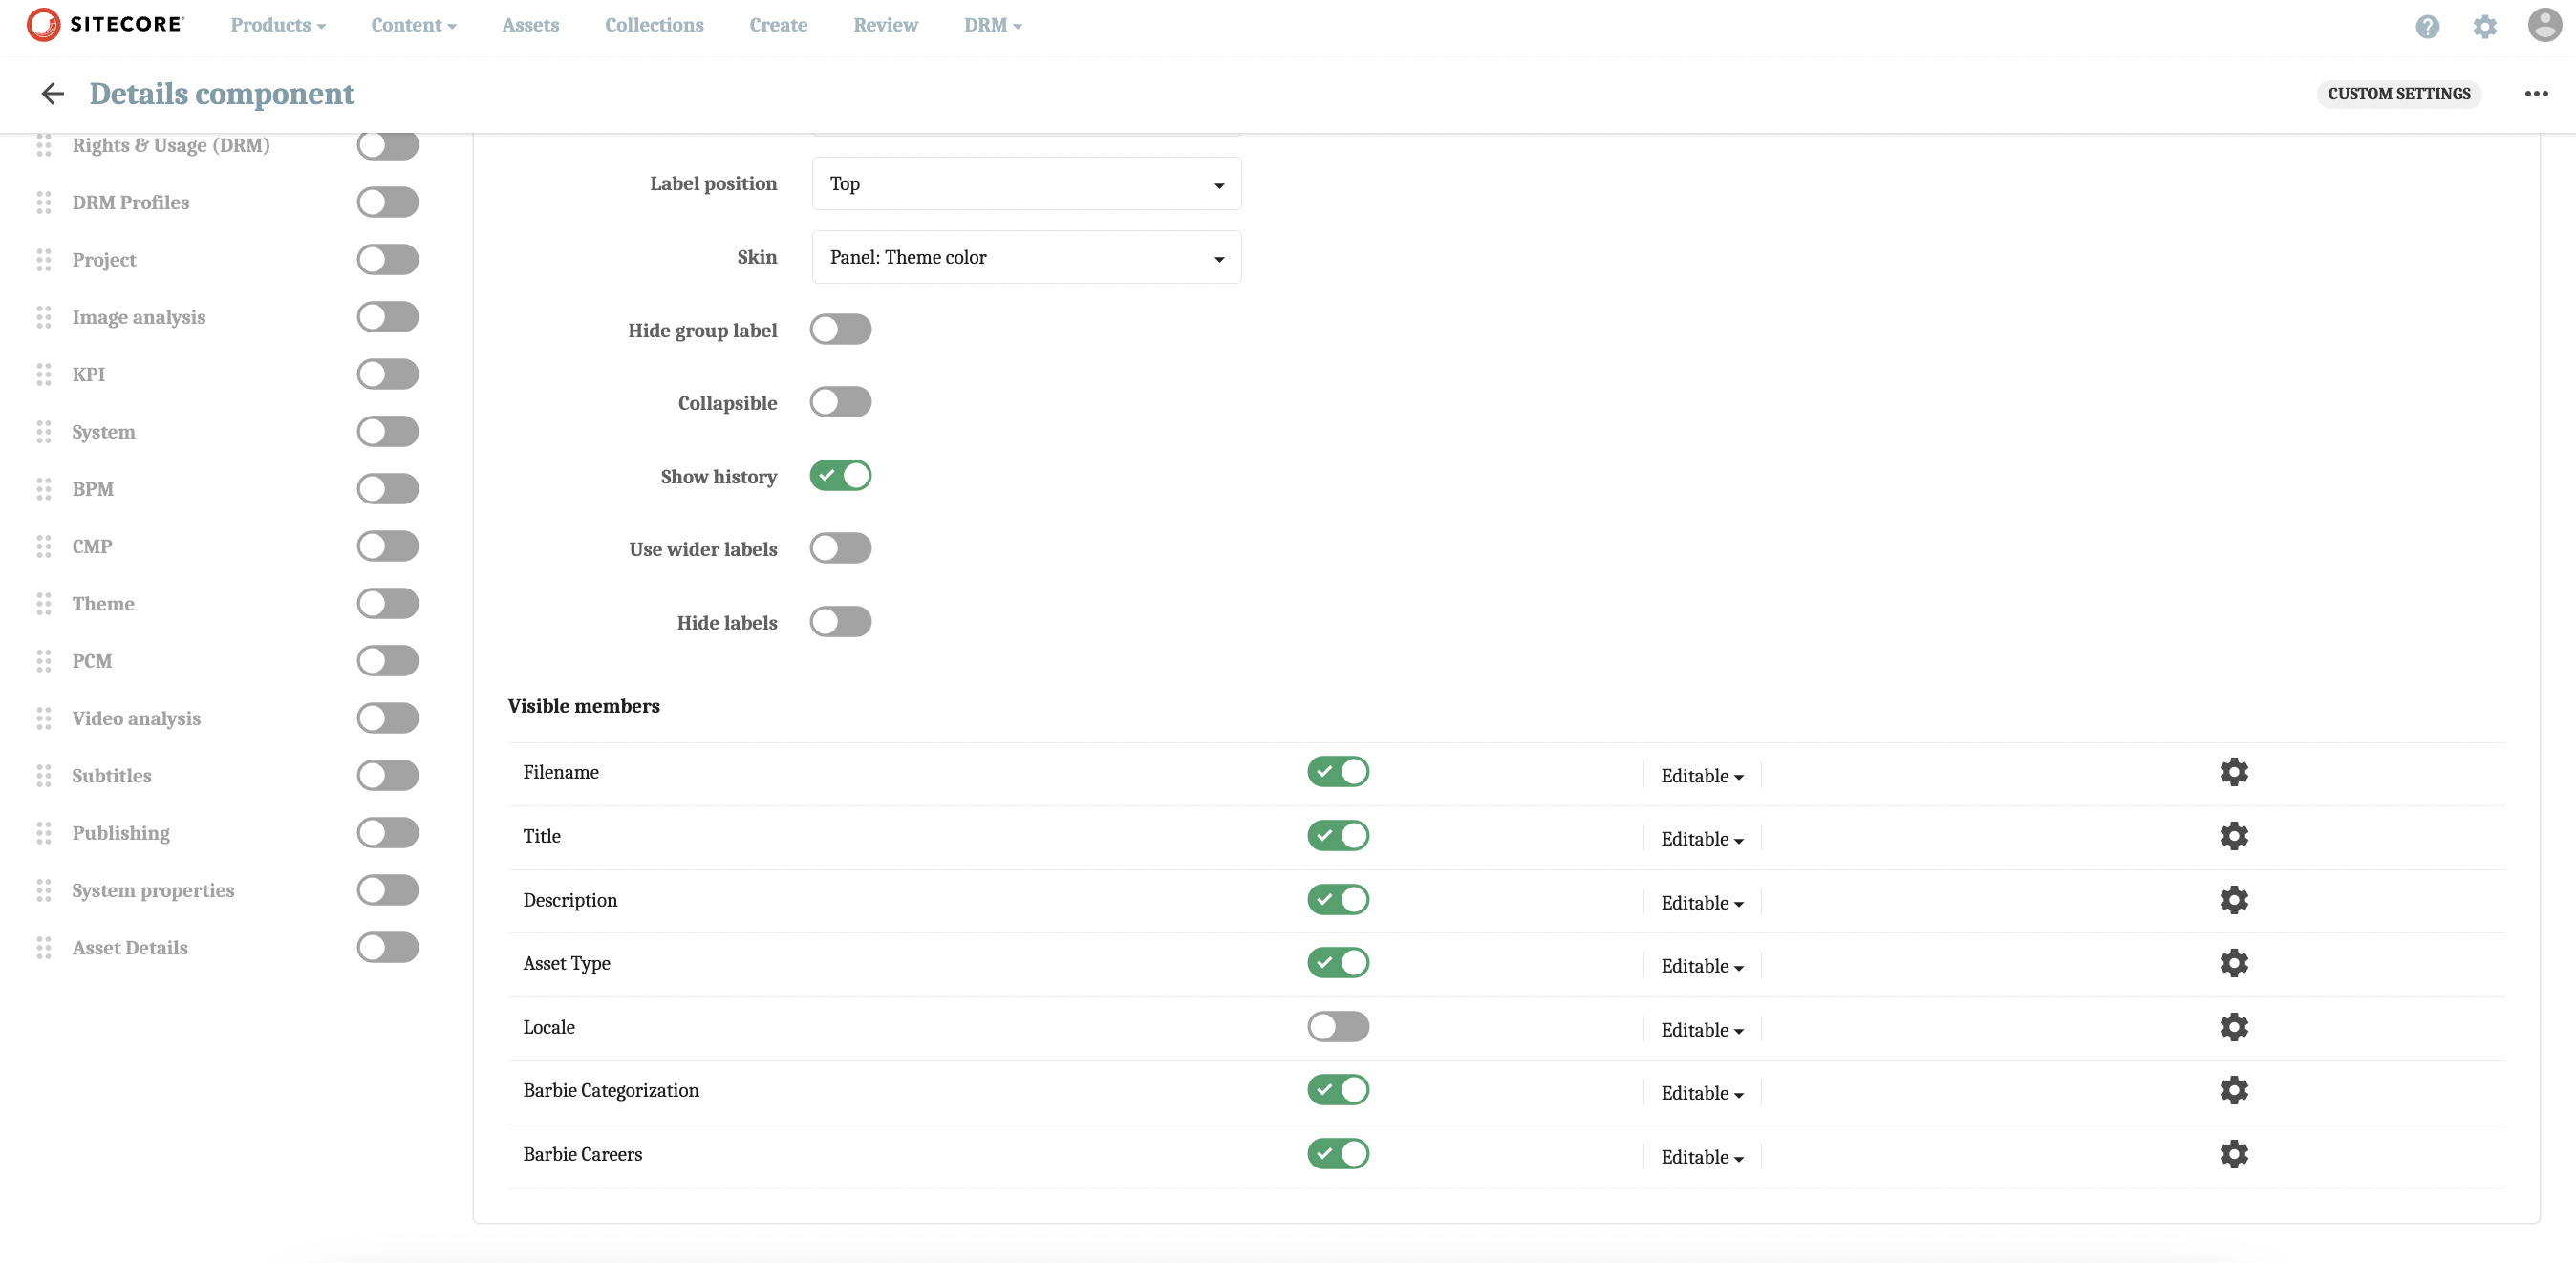
Task: Open the settings gear in the top bar
Action: (x=2485, y=26)
